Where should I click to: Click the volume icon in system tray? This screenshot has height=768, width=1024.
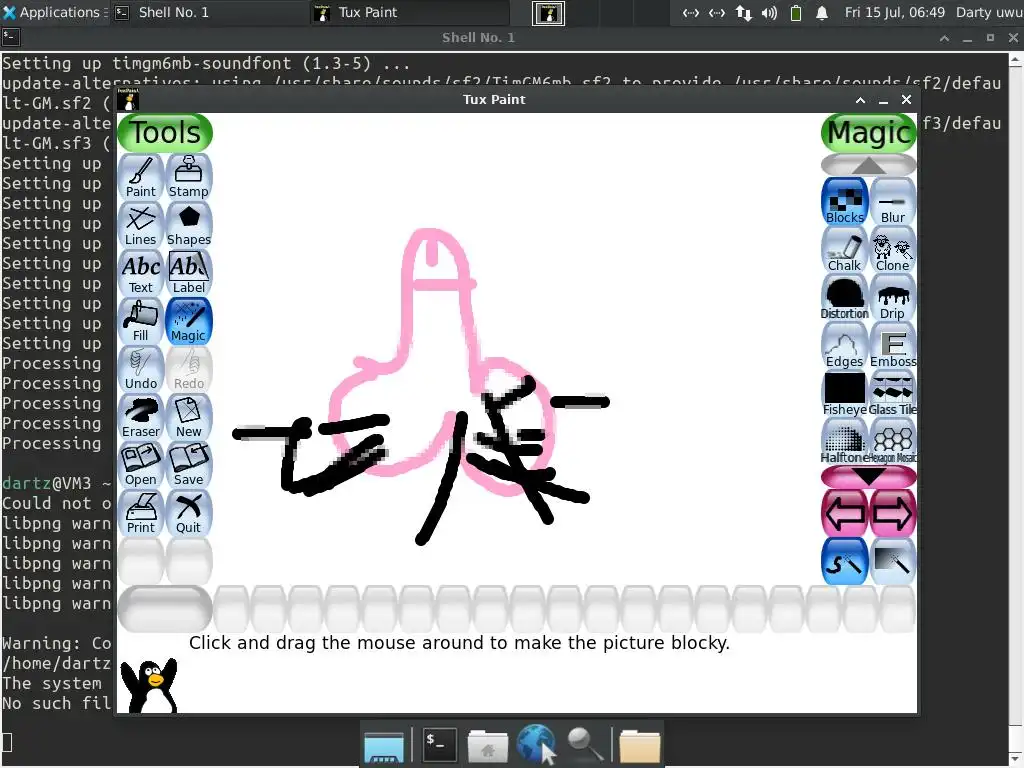769,13
